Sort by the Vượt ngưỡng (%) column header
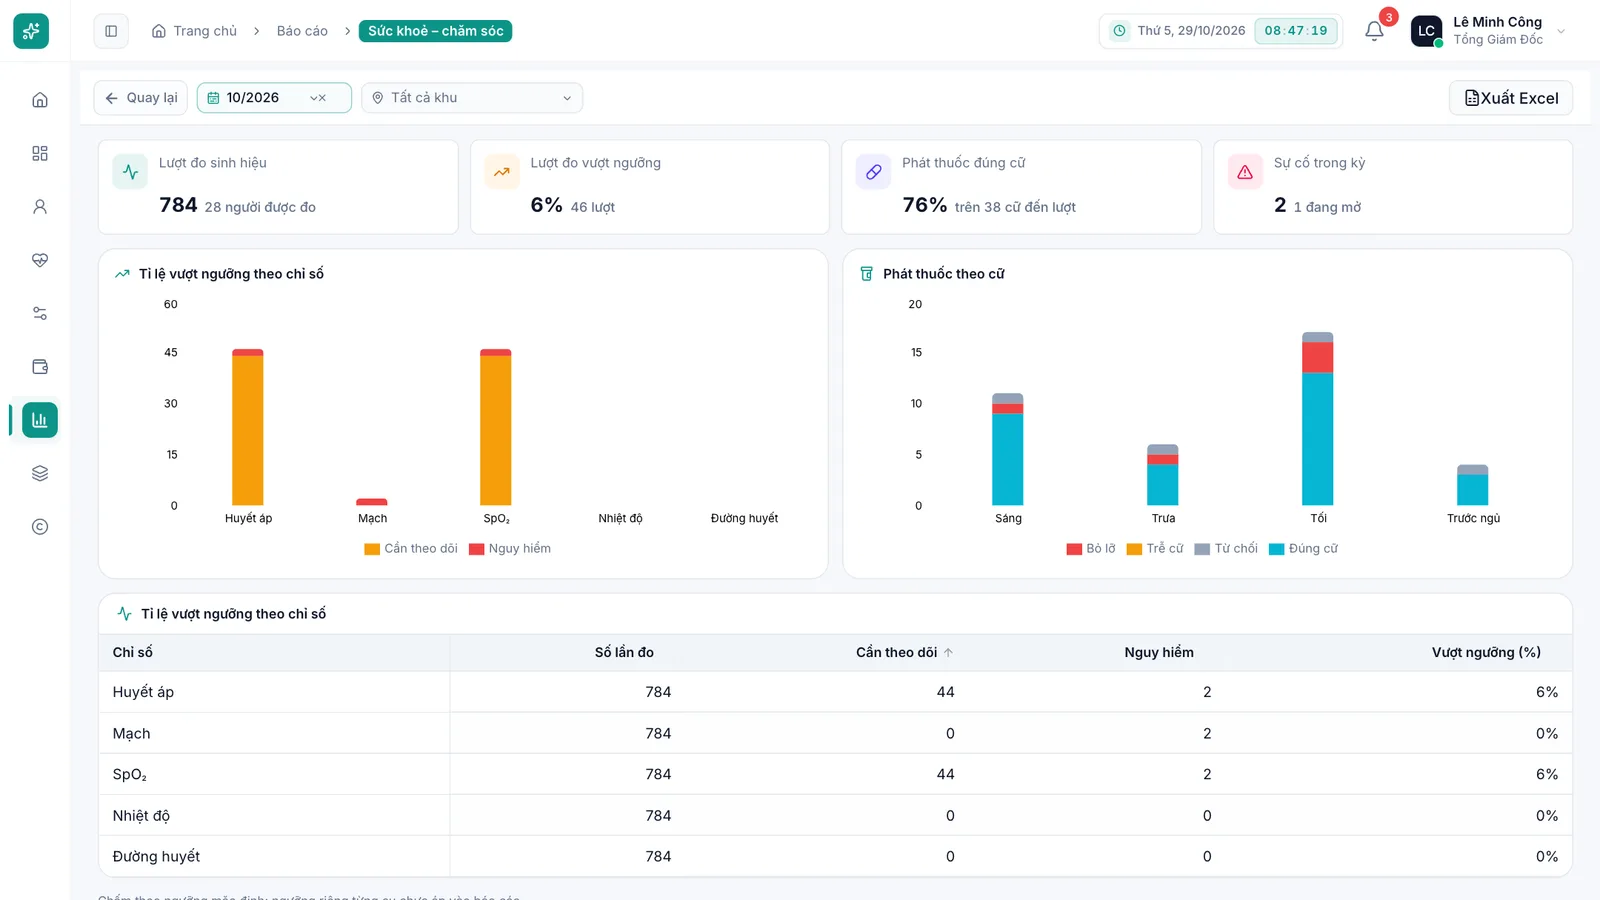Image resolution: width=1600 pixels, height=900 pixels. tap(1486, 653)
